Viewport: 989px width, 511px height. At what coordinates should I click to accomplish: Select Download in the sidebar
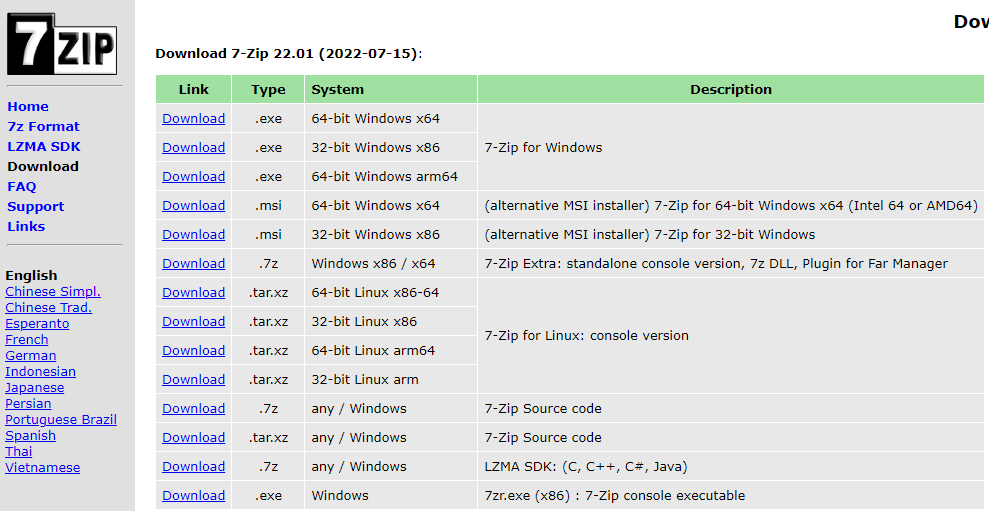pyautogui.click(x=43, y=167)
